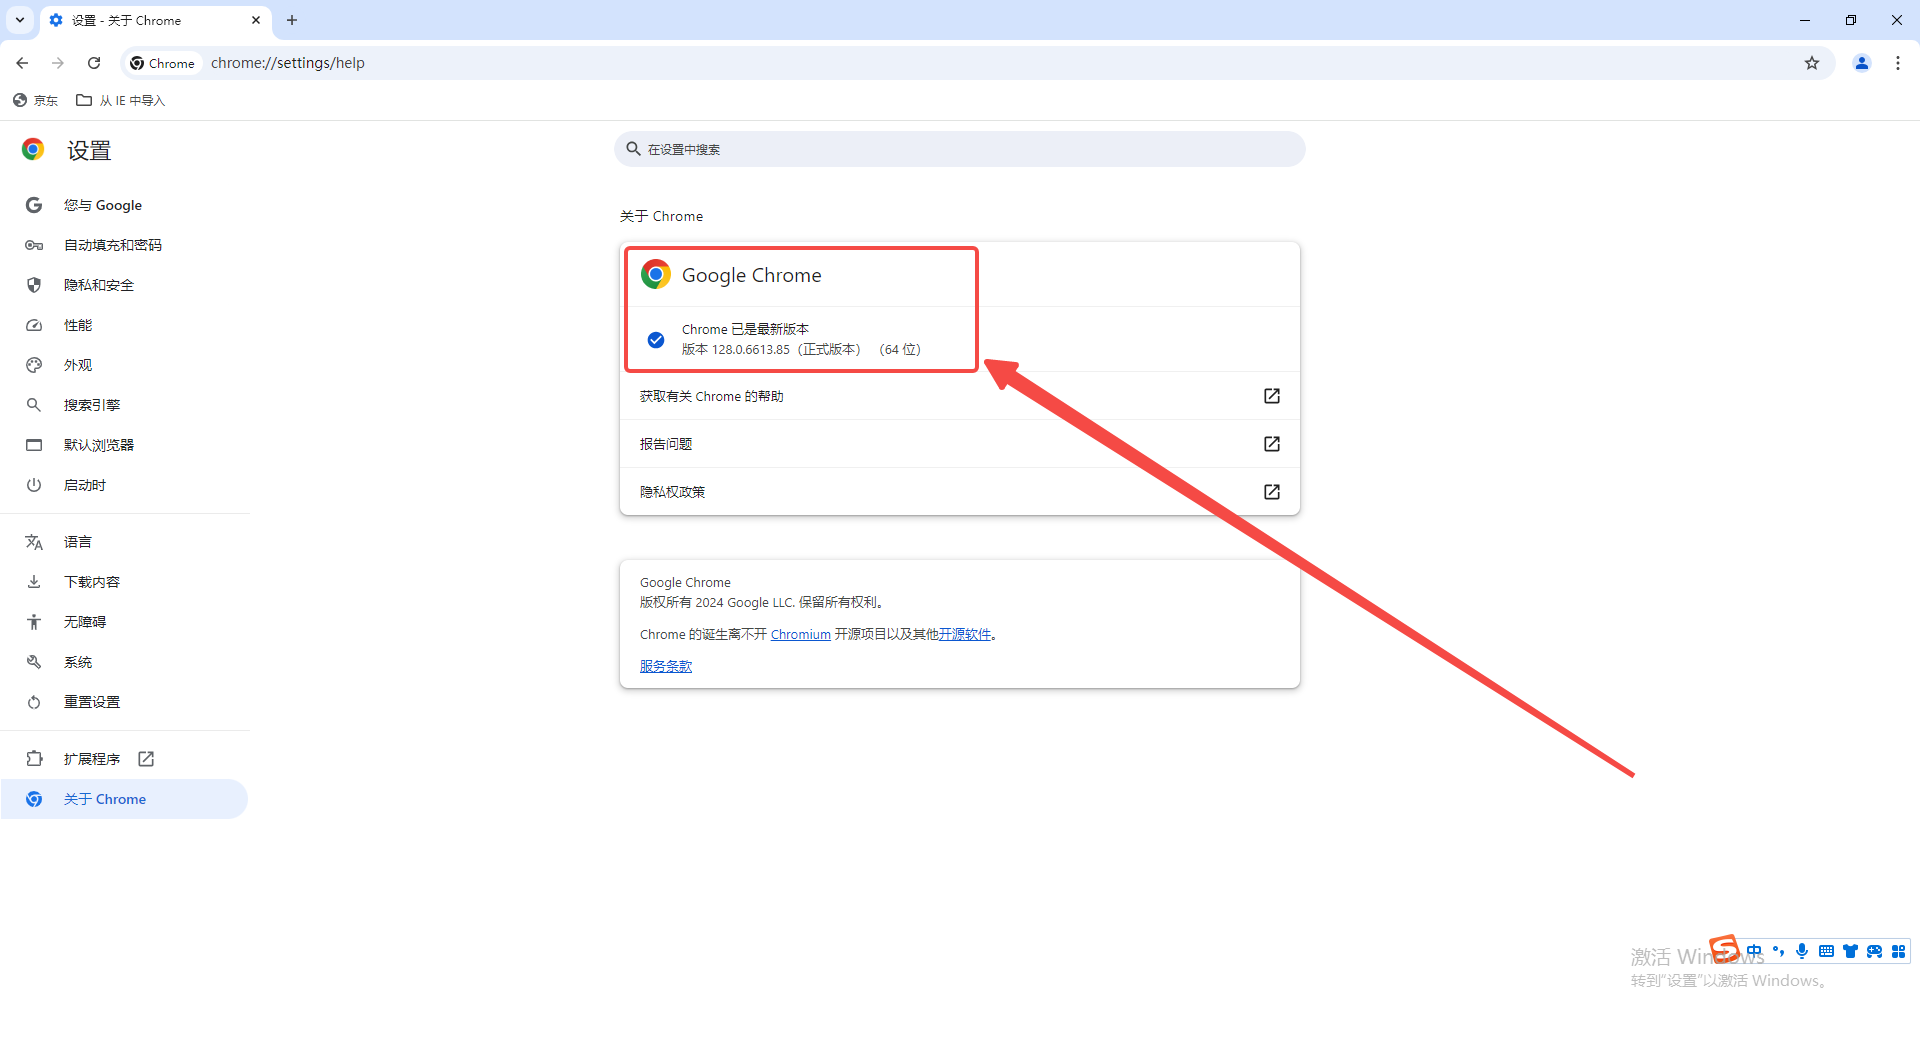Click external link icon for 获取有关 Chrome 的帮助
The image size is (1920, 1040).
(1272, 396)
